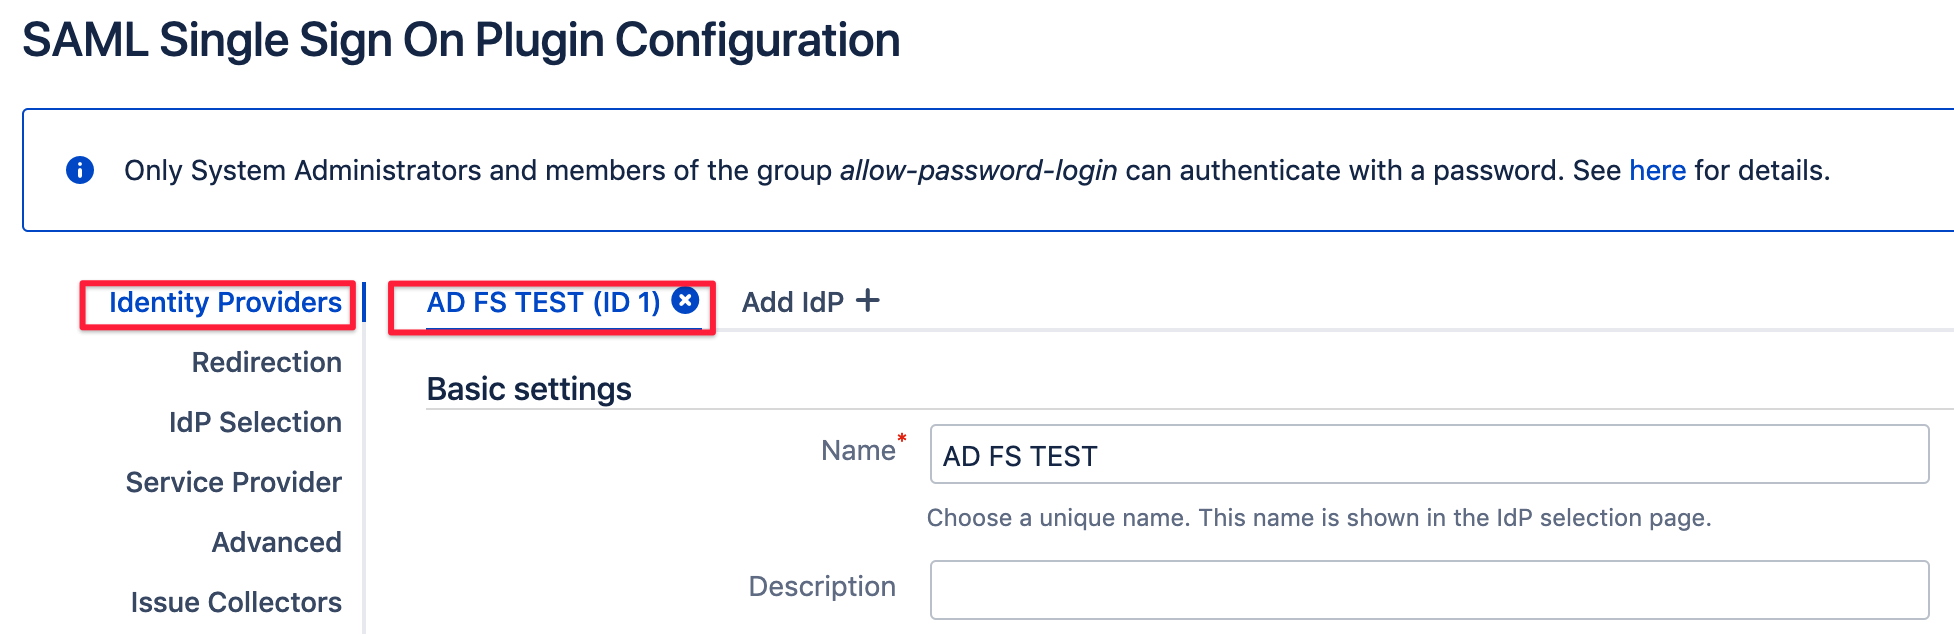
Task: Click the plus icon beside Add IdP
Action: [x=868, y=300]
